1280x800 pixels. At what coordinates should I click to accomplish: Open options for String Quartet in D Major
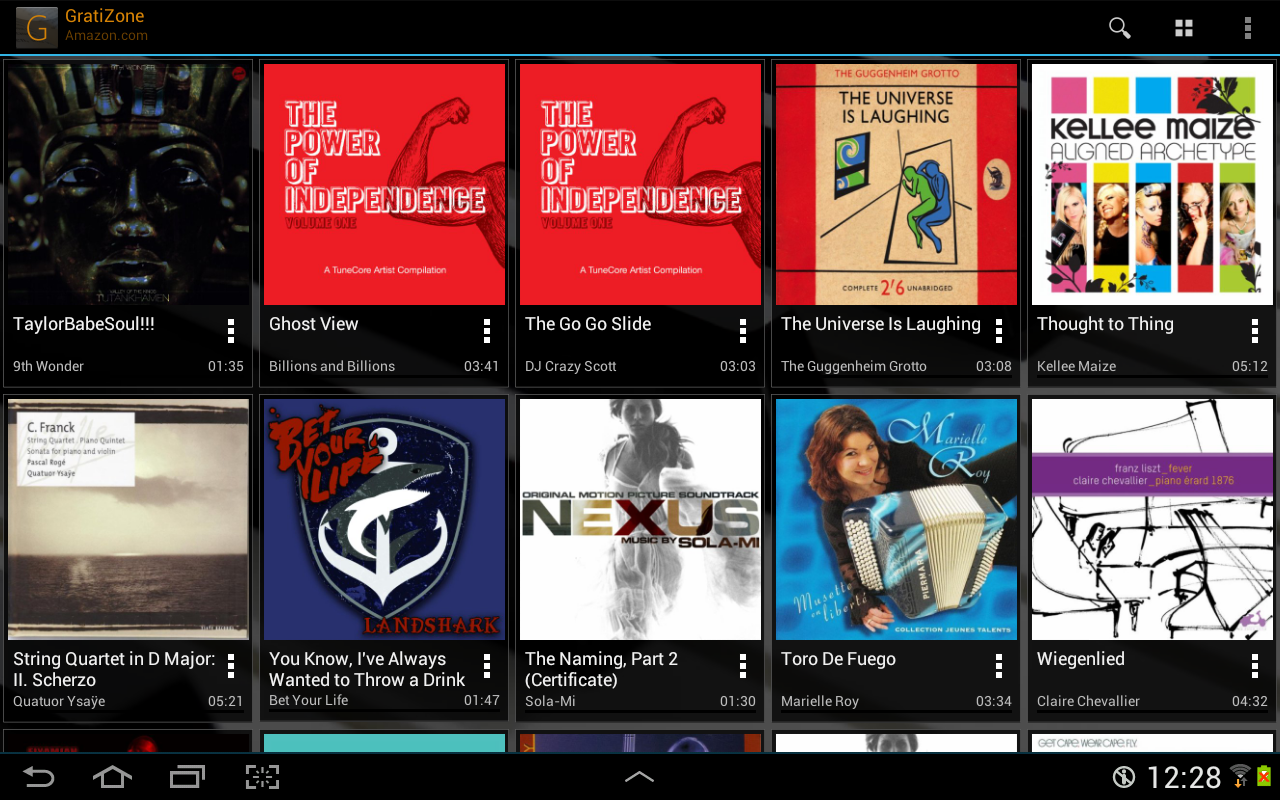tap(231, 666)
